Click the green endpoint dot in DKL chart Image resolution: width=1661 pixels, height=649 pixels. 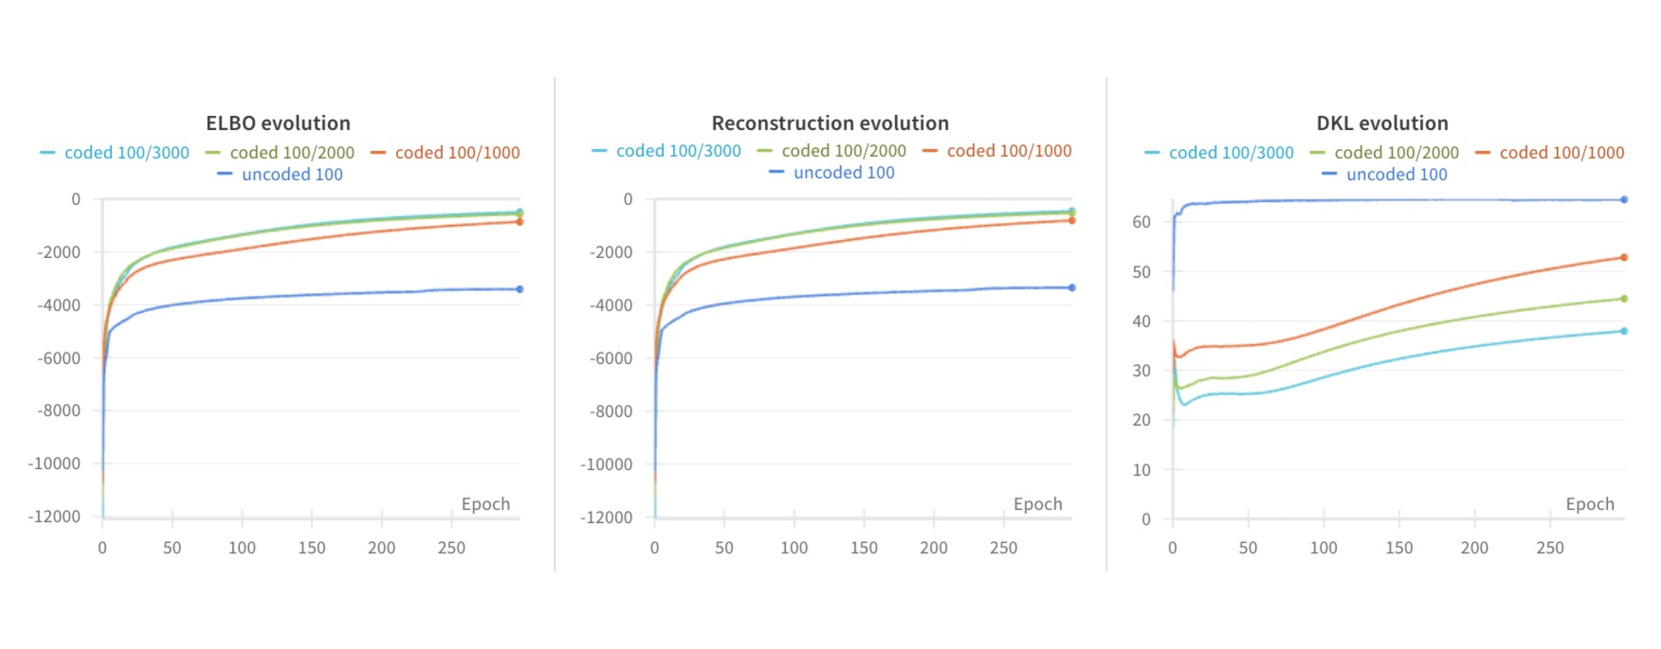(1624, 298)
